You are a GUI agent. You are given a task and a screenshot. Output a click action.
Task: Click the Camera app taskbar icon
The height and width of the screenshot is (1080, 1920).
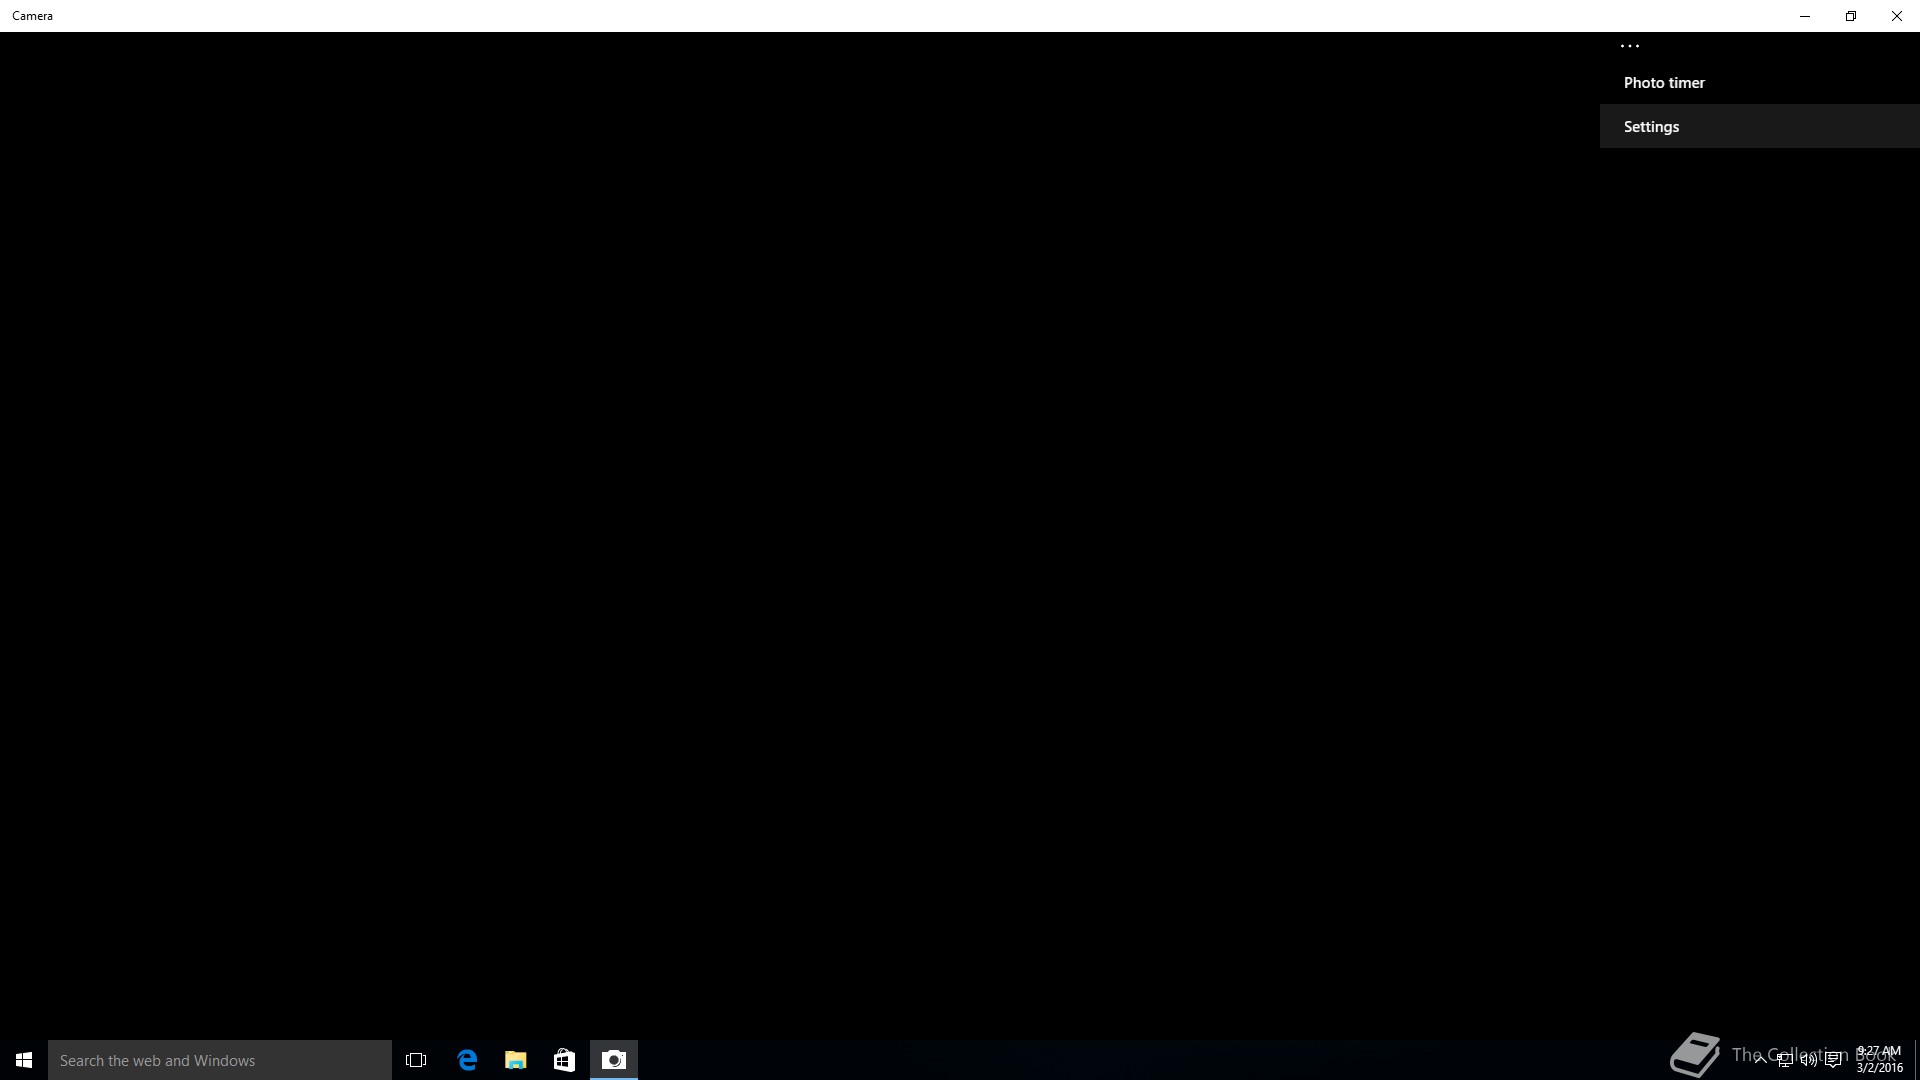614,1060
